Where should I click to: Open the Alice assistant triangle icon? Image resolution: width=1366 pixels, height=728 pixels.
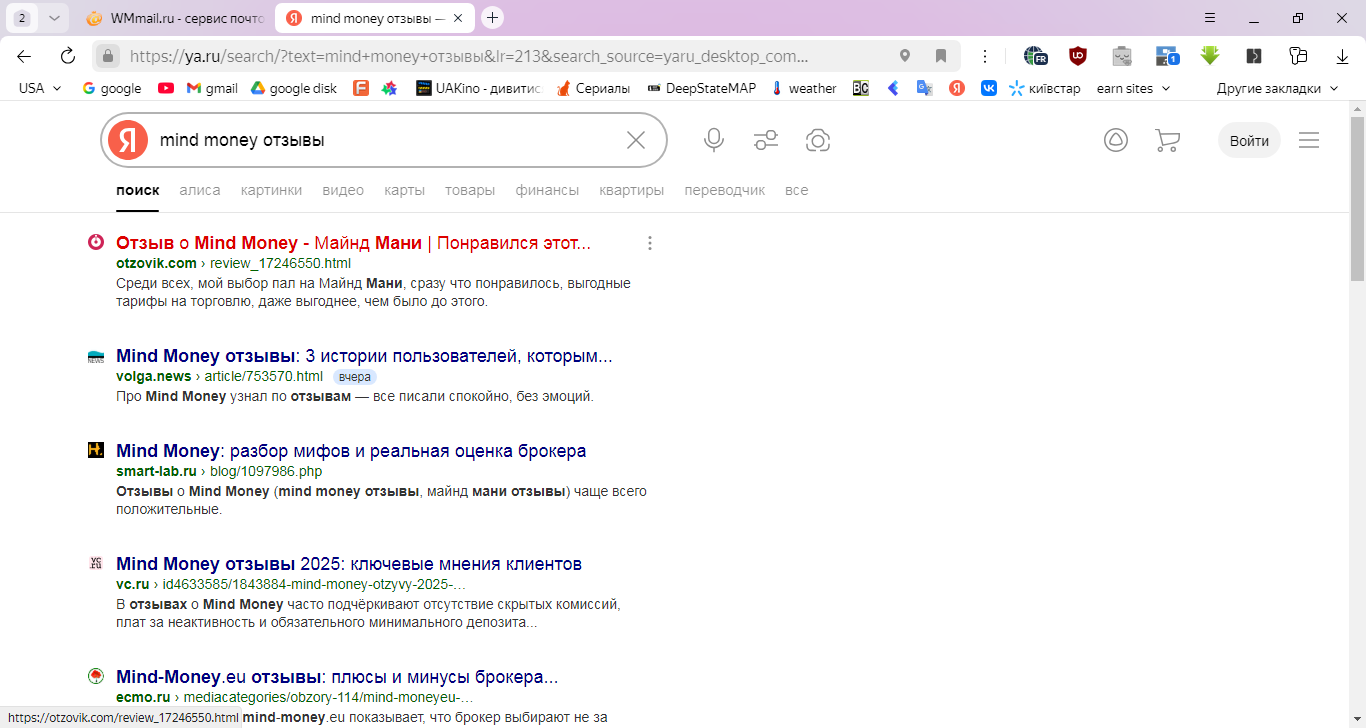pyautogui.click(x=1116, y=140)
